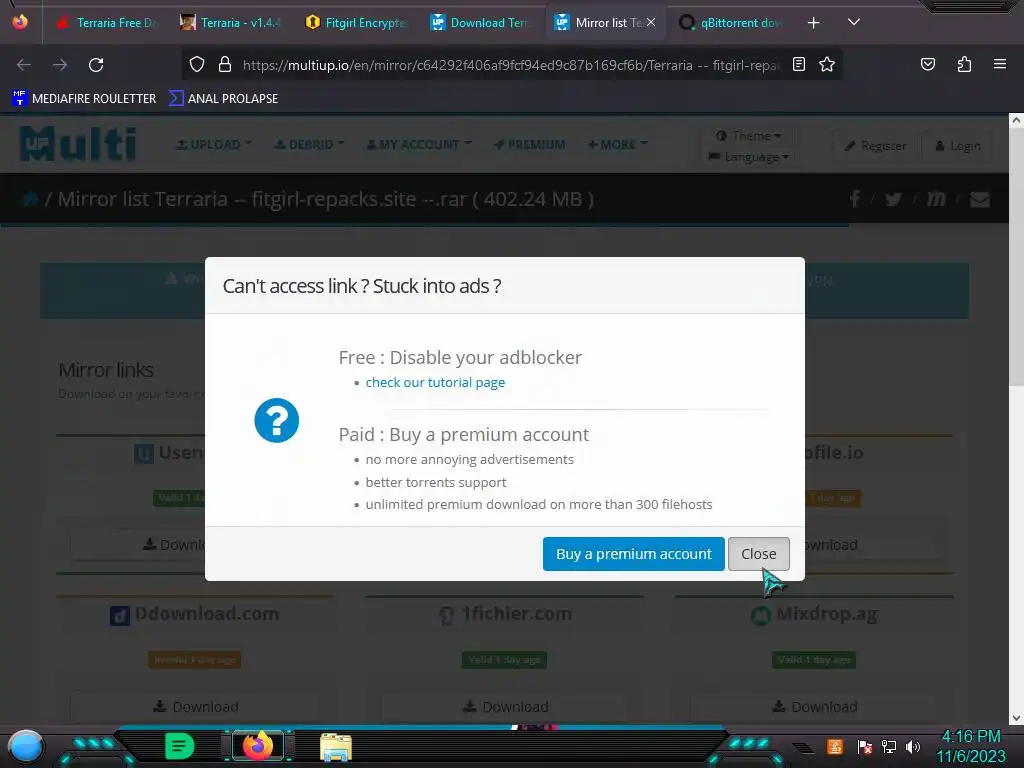This screenshot has height=768, width=1024.
Task: Click the home breadcrumb icon
Action: (x=30, y=199)
